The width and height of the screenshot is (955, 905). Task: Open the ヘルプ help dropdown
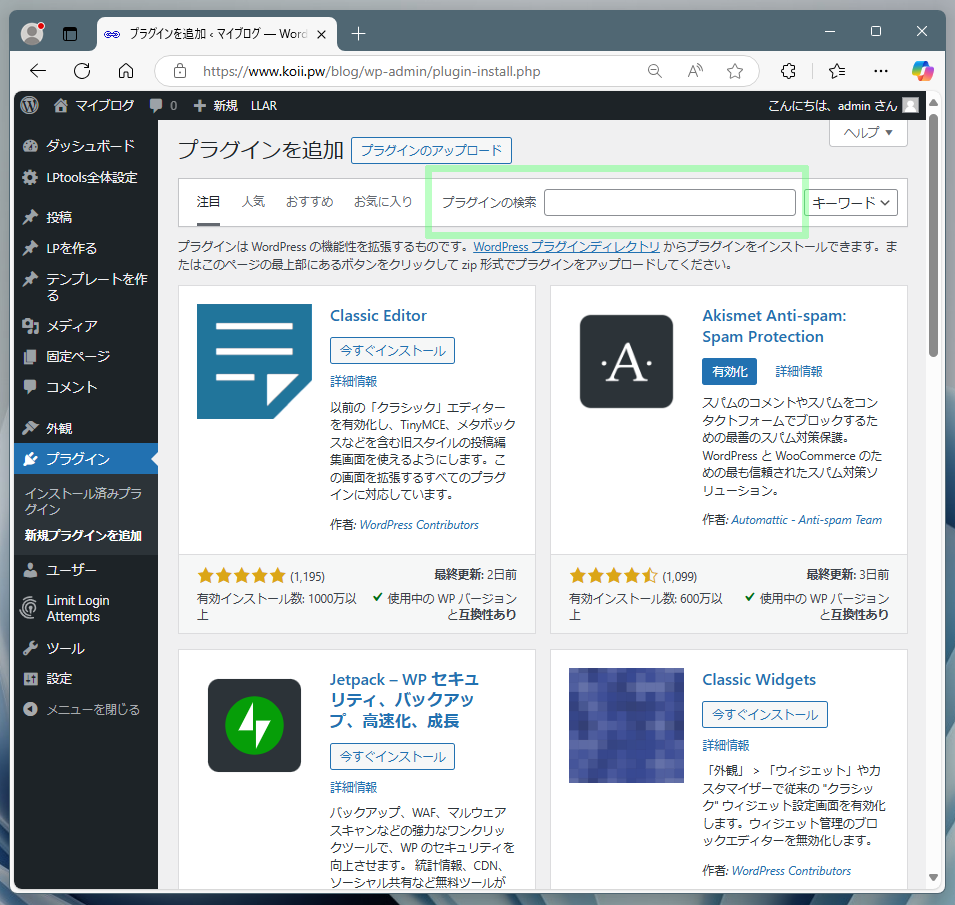868,132
